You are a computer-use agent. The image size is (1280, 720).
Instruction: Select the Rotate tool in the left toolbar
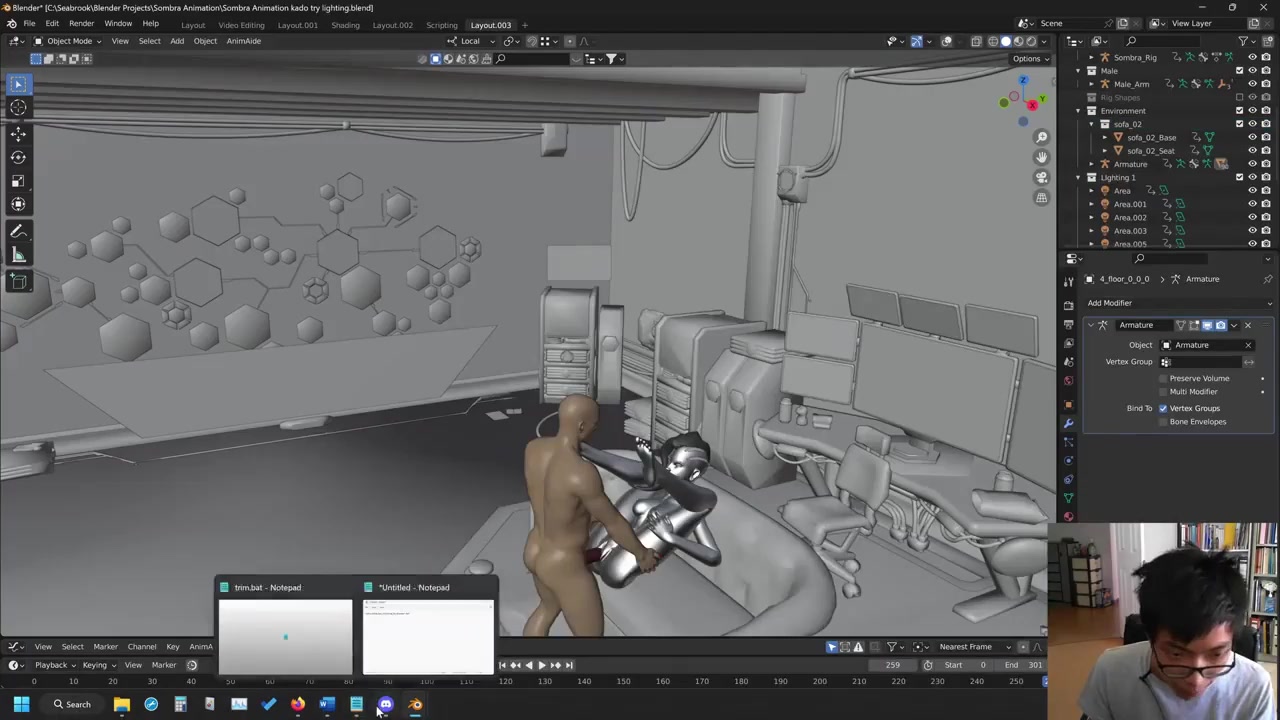tap(18, 157)
